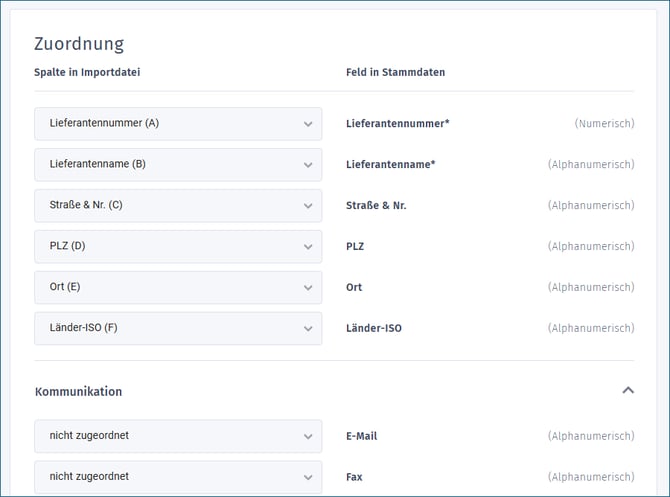Click the chevron arrow on PLZ (D)
Screen dimensions: 670x497
click(308, 247)
